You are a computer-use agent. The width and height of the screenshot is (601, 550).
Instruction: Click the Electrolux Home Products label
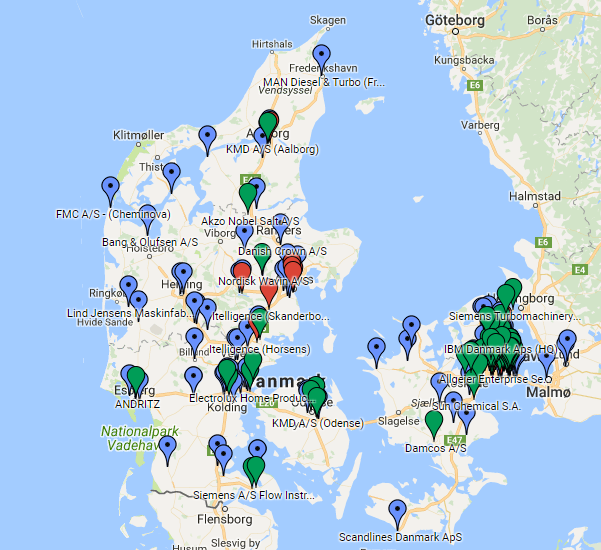[x=252, y=398]
